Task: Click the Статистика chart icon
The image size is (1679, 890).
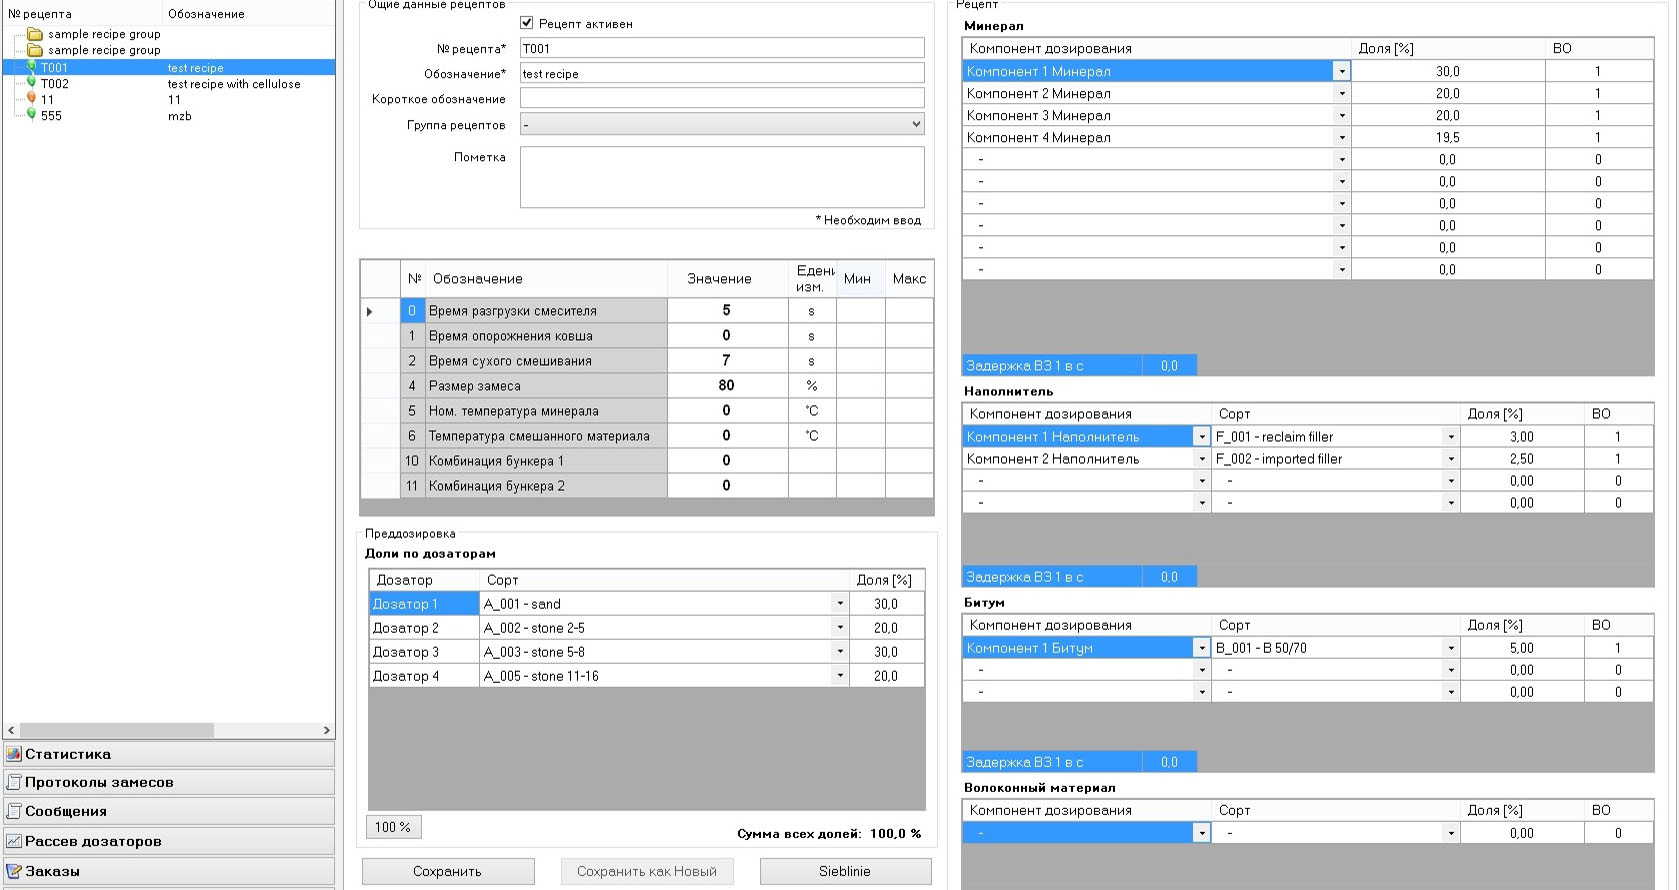Action: [x=14, y=754]
